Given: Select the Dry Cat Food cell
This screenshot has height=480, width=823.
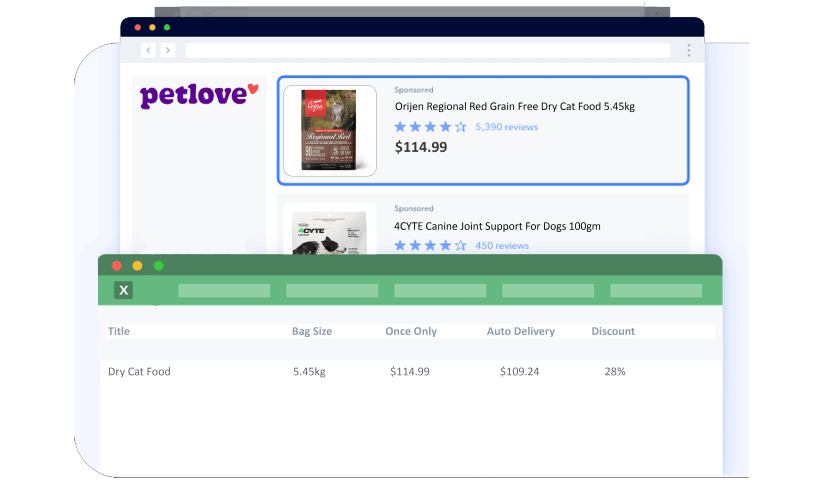Looking at the screenshot, I should [x=139, y=371].
